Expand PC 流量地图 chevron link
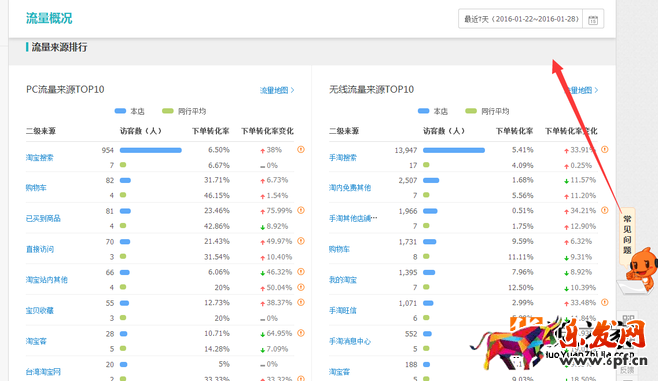658x381 pixels. click(277, 90)
